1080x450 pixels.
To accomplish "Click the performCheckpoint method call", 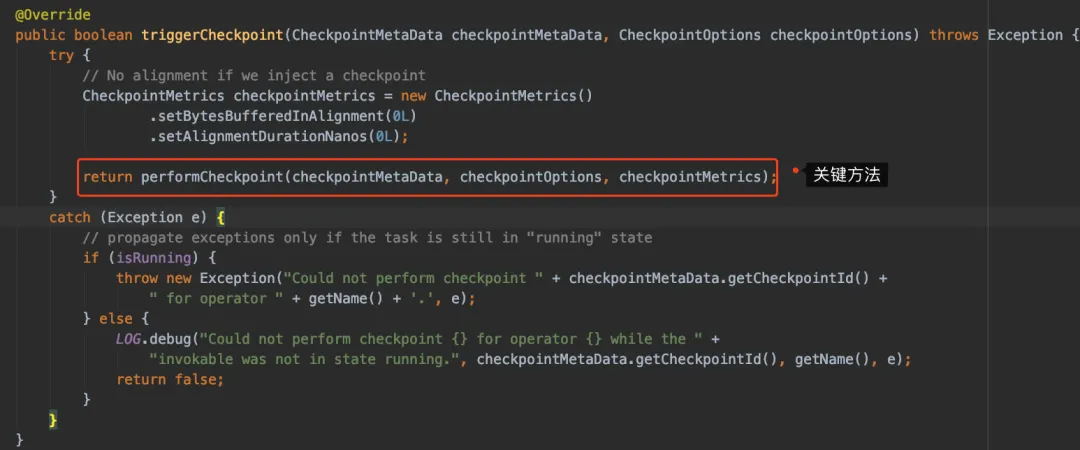I will coord(212,177).
